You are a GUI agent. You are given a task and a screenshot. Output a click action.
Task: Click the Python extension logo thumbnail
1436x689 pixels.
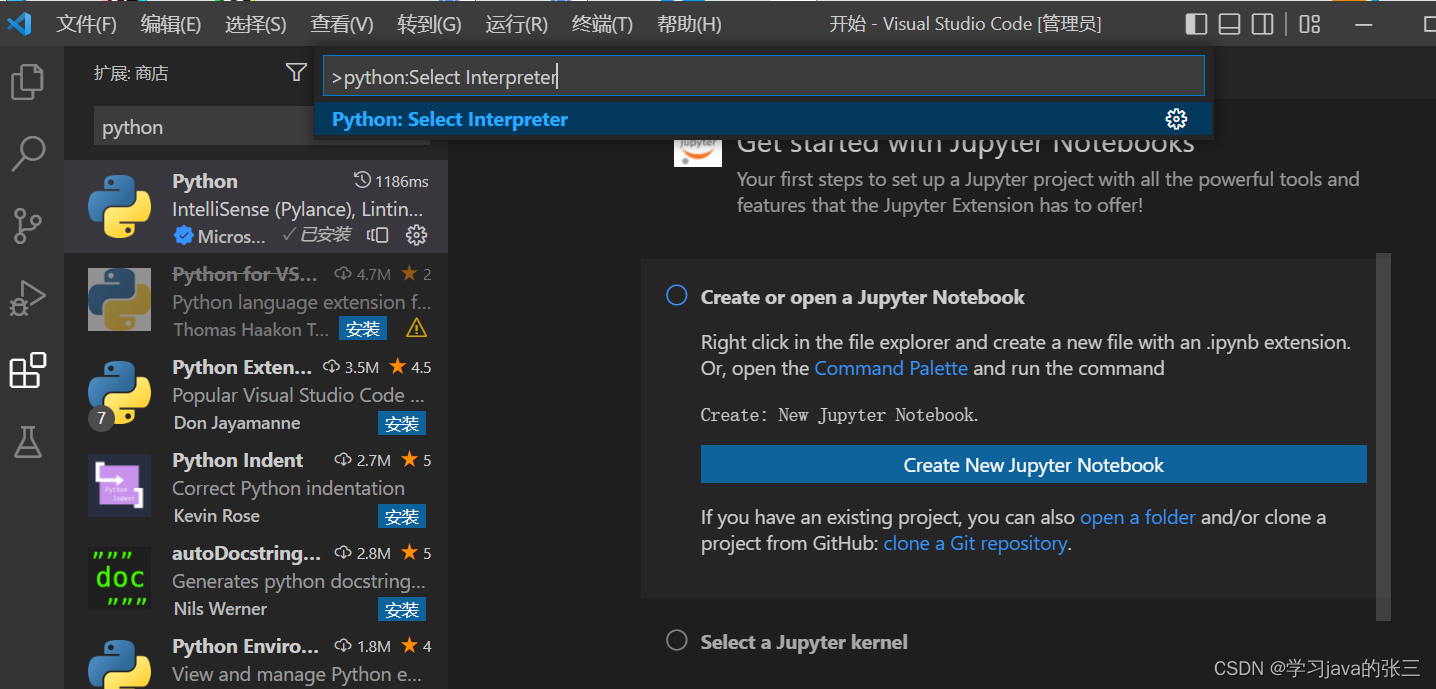pos(119,206)
